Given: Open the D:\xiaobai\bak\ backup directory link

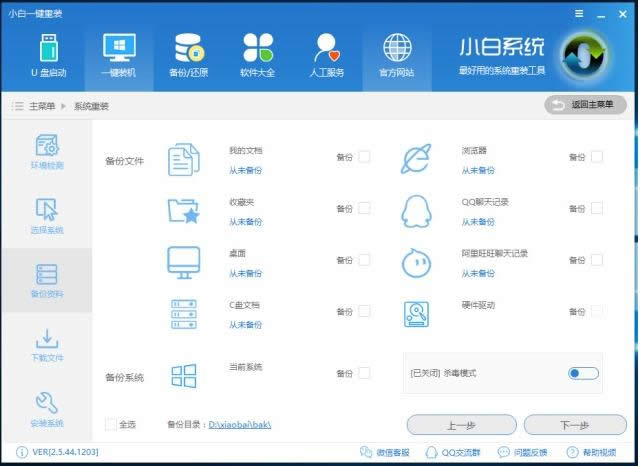Looking at the screenshot, I should (x=240, y=425).
